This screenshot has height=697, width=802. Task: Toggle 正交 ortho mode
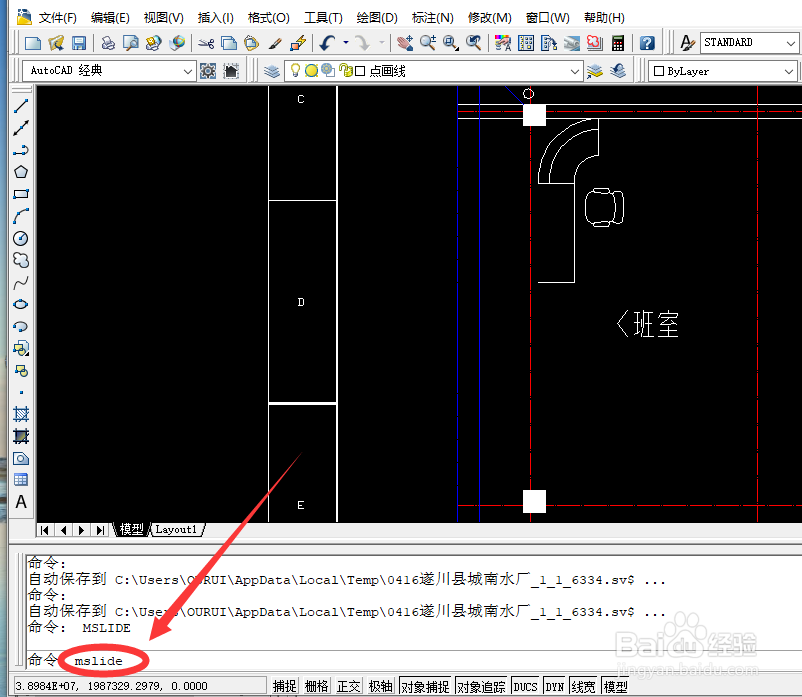[x=349, y=686]
